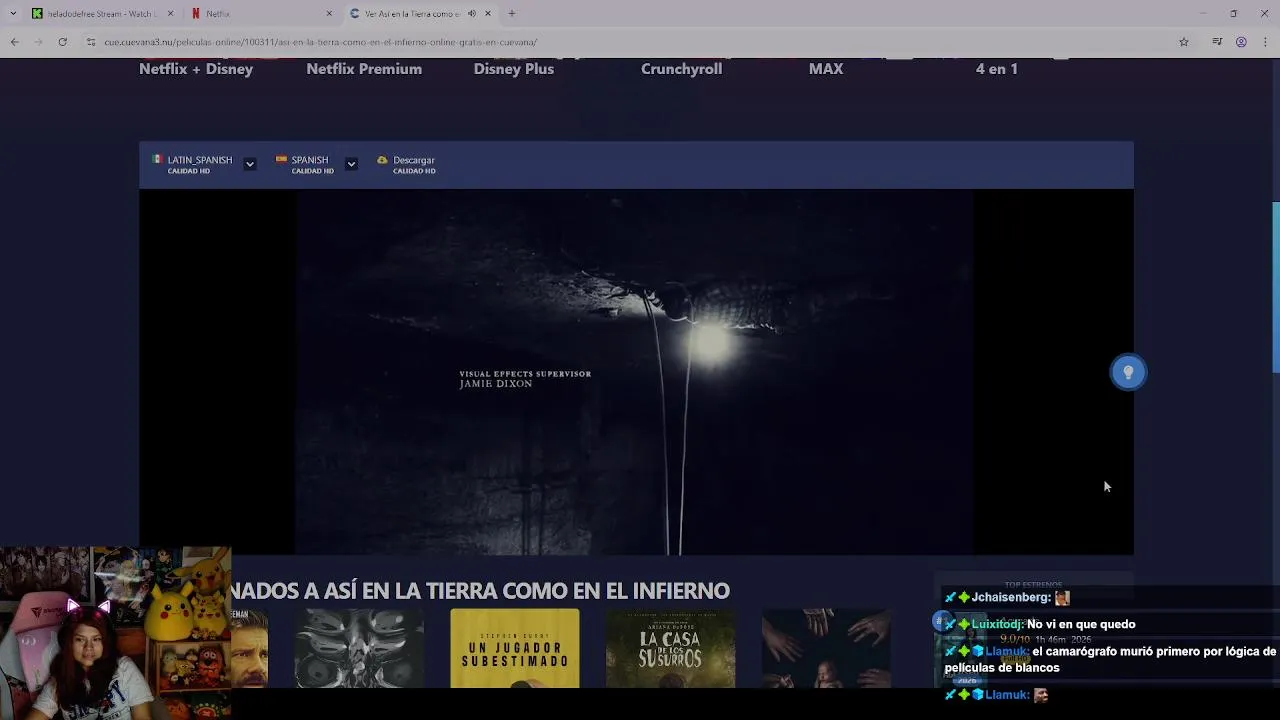Click the cuevana3.nu address bar URL
This screenshot has width=1280, height=720.
pos(321,42)
